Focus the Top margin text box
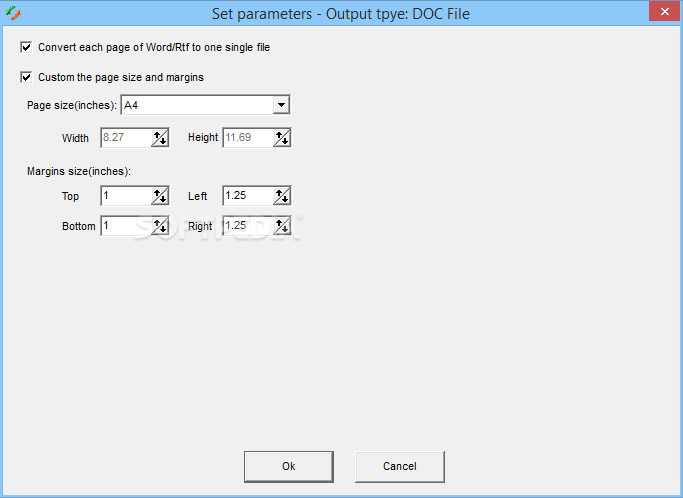Image resolution: width=683 pixels, height=498 pixels. (125, 196)
